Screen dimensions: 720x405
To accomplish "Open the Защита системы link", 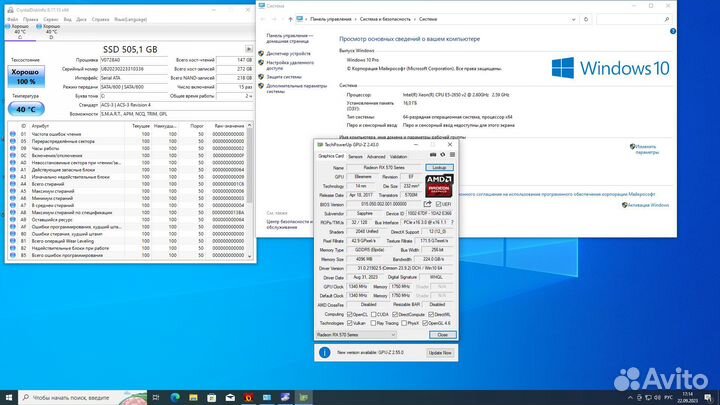I will click(x=284, y=77).
